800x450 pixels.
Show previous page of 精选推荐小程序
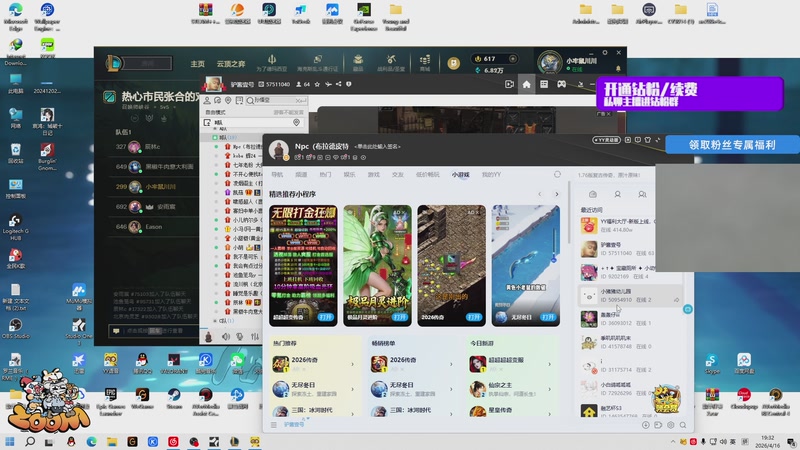[x=540, y=194]
